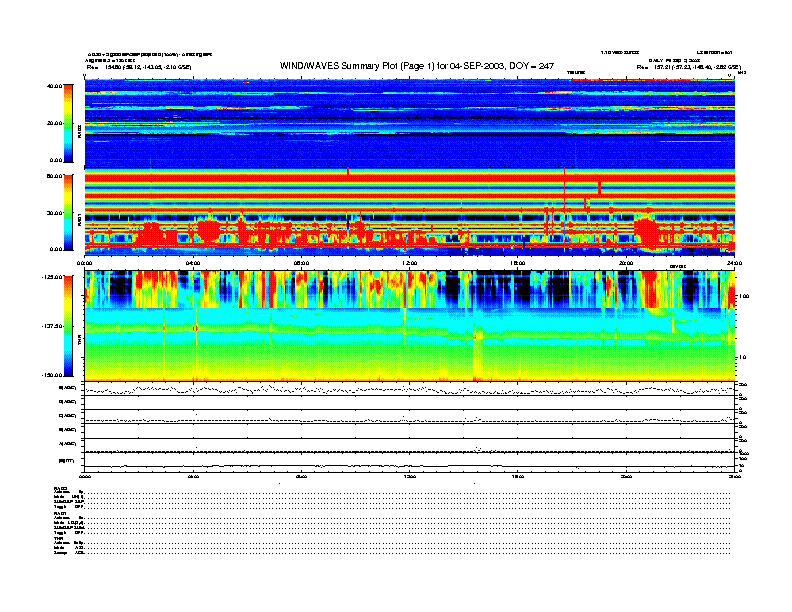Click the TNR panel color scale bar
Image resolution: width=792 pixels, height=612 pixels.
(x=68, y=326)
